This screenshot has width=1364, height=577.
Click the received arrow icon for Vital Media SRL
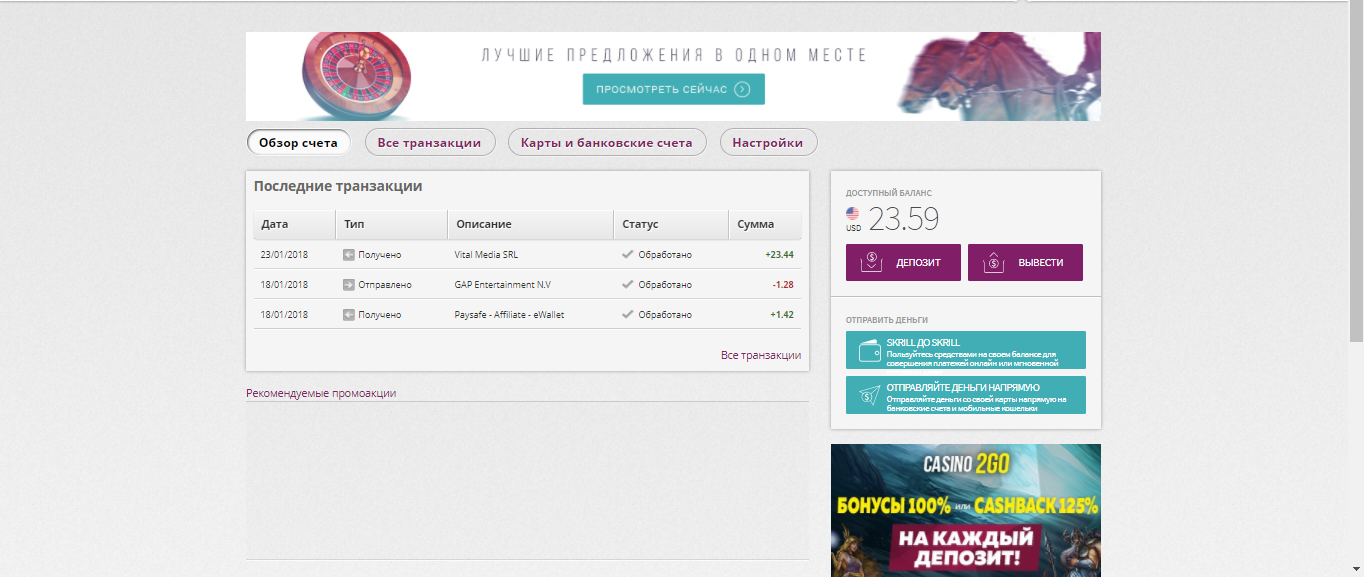click(349, 254)
